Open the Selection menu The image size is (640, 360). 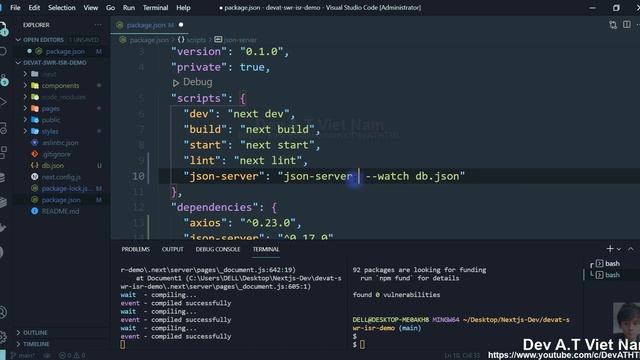coord(62,7)
